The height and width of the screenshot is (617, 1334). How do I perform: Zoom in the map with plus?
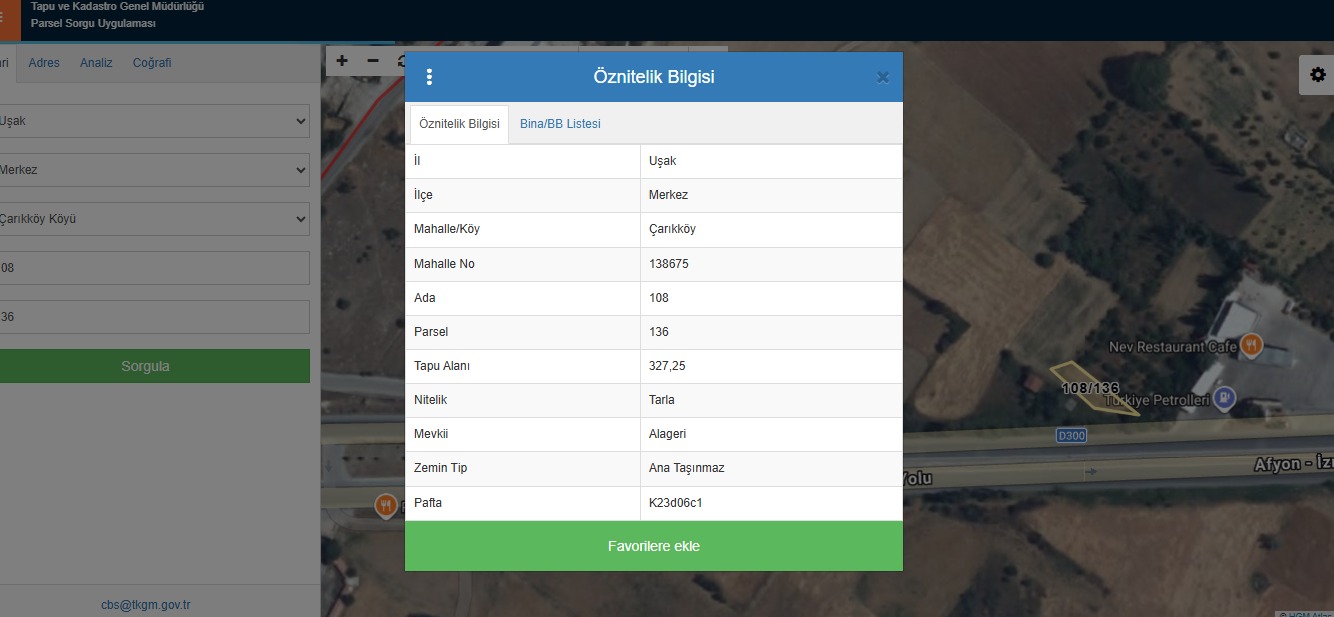pos(342,60)
